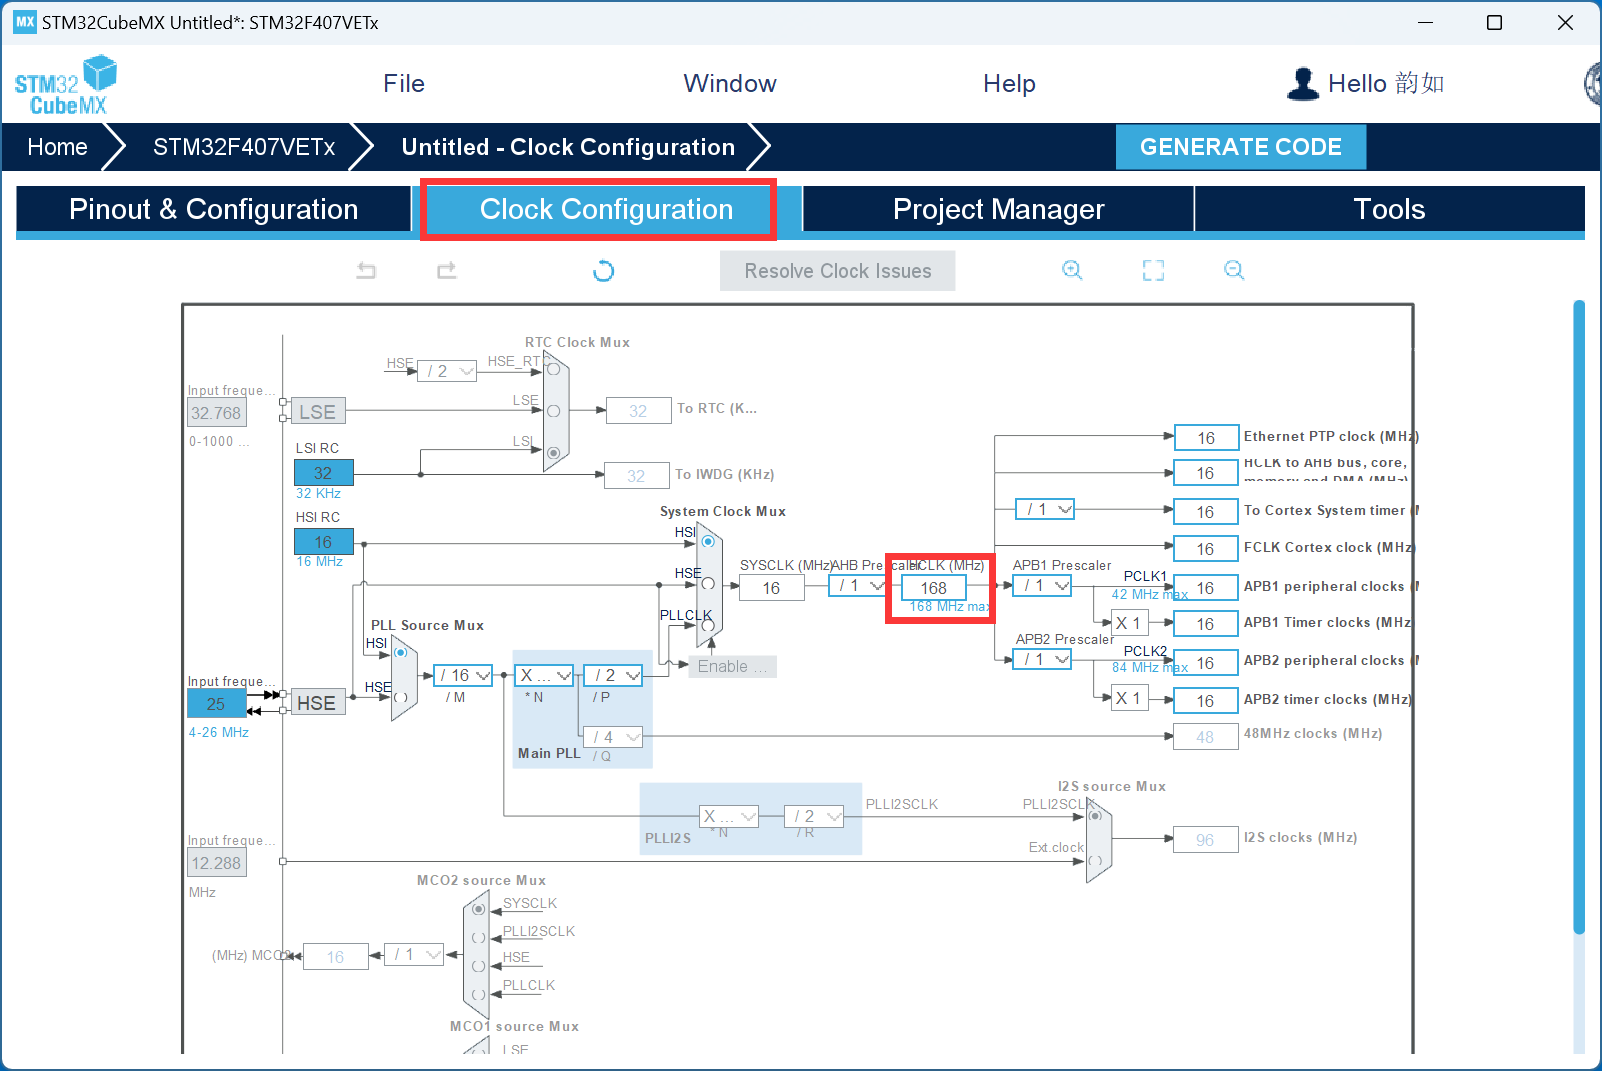Click Untitled - Clock Configuration breadcrumb
The width and height of the screenshot is (1602, 1071).
[568, 147]
